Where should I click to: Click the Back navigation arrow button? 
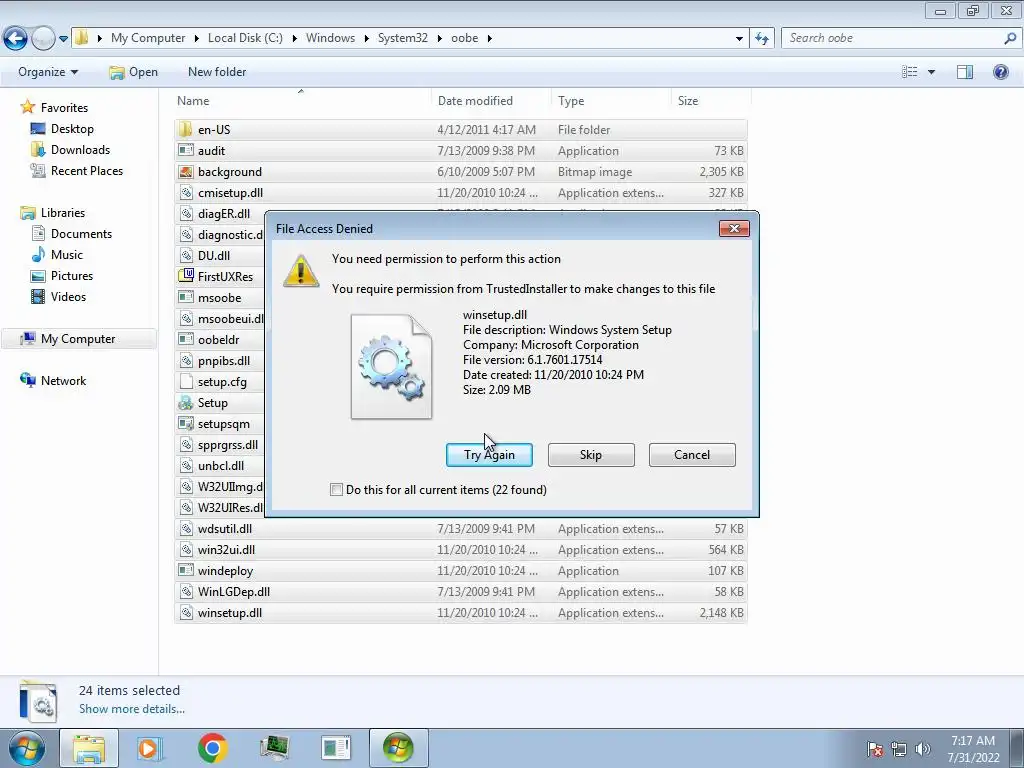[15, 39]
